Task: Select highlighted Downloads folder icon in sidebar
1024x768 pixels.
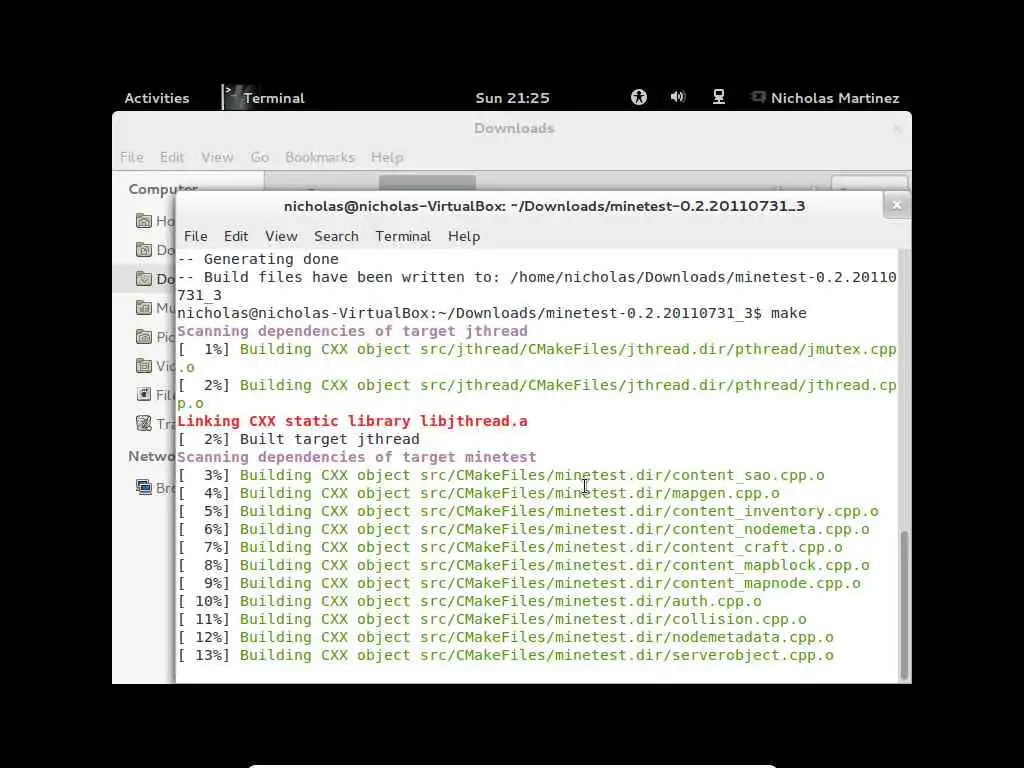Action: click(144, 279)
